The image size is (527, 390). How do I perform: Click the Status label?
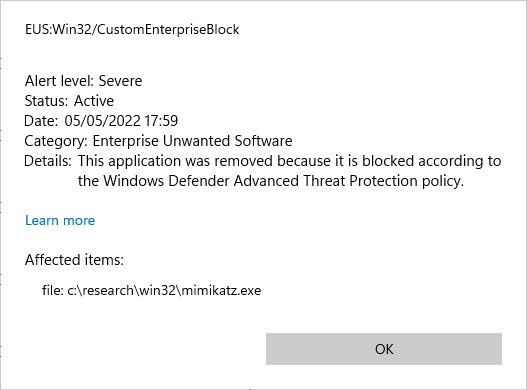[x=46, y=101]
